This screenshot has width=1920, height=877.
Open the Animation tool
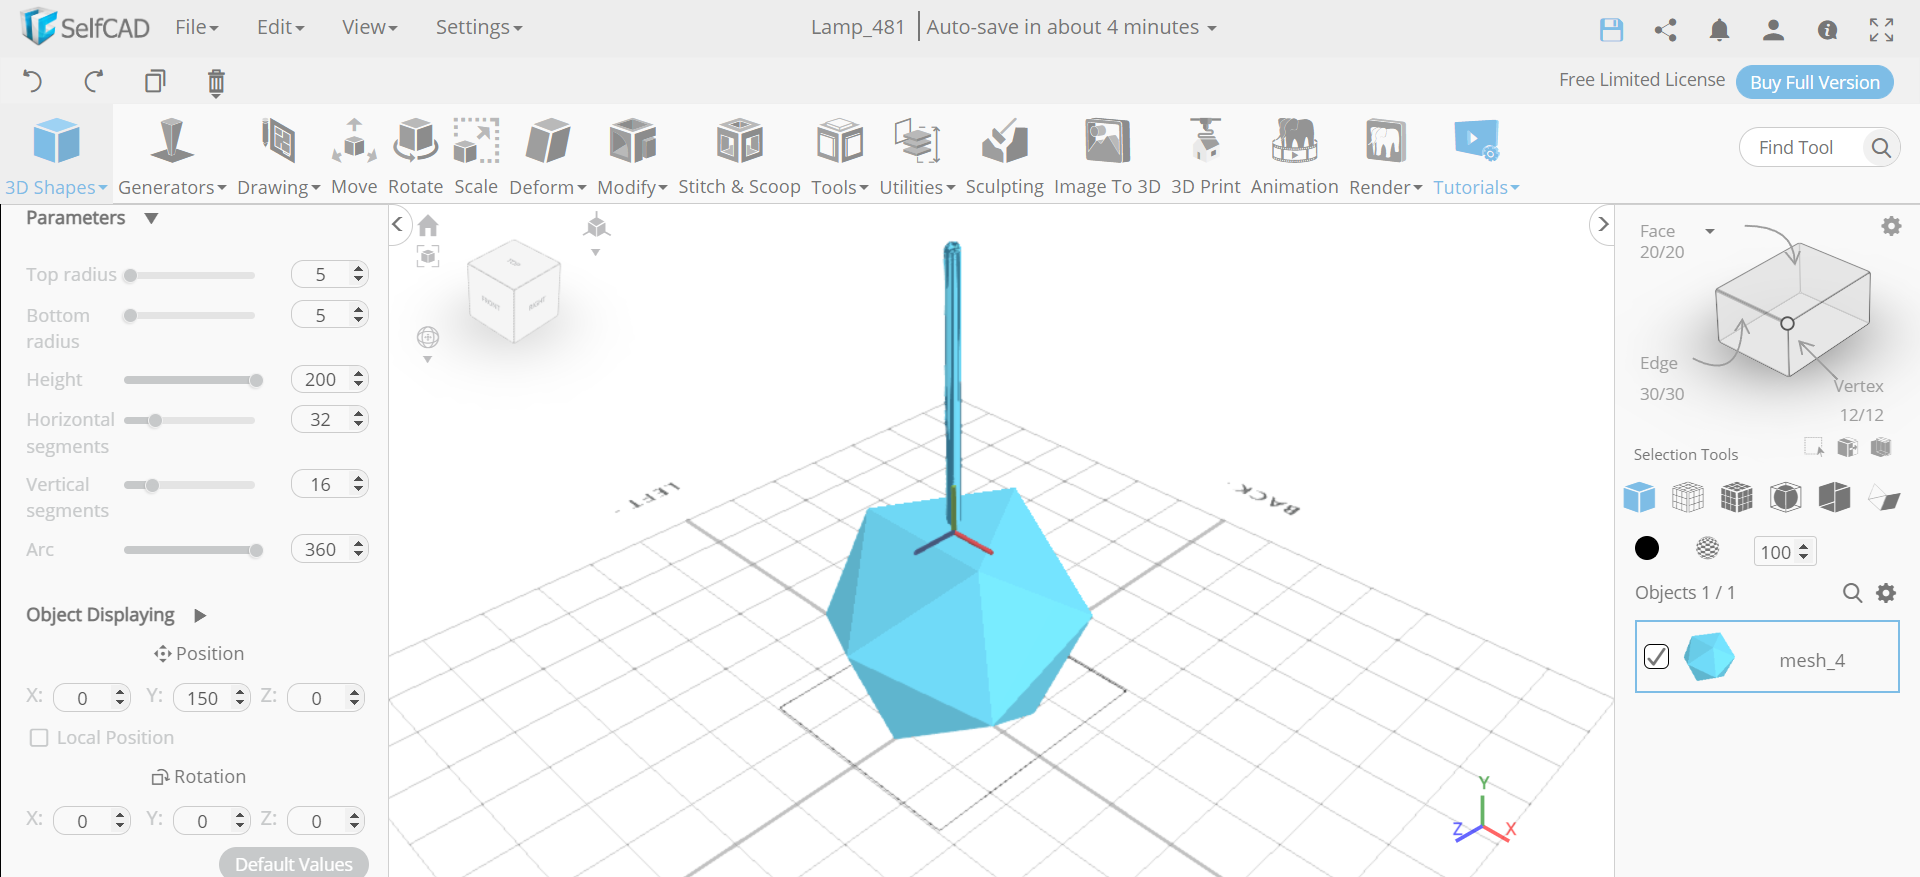tap(1294, 156)
